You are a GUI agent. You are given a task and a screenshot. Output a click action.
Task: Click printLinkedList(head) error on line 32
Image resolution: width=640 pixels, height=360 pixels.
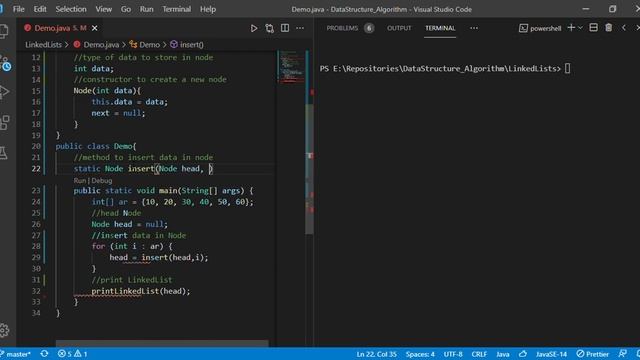(x=140, y=291)
